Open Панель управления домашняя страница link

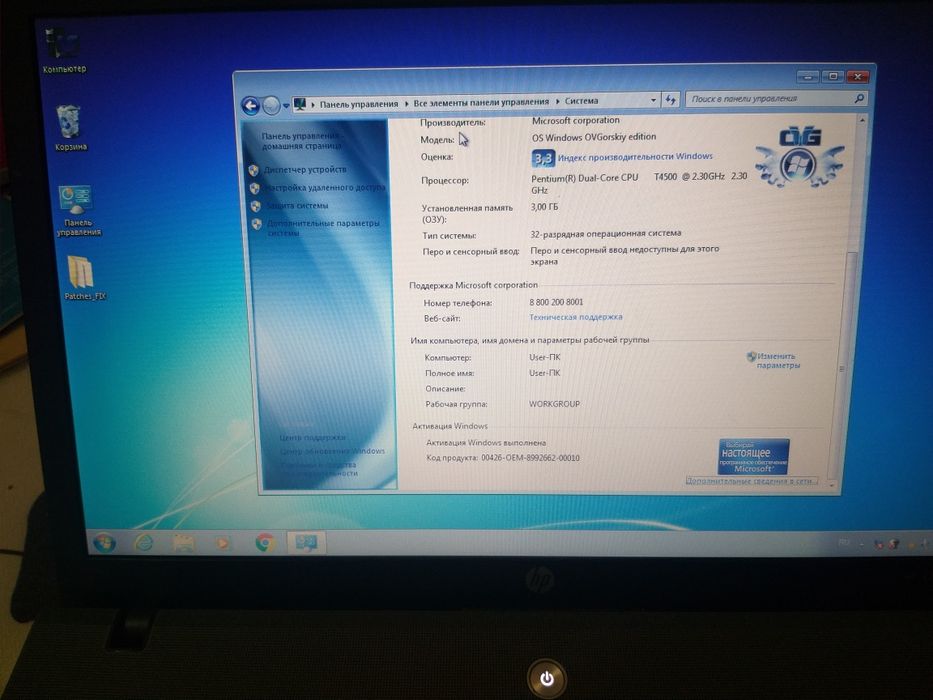(301, 140)
